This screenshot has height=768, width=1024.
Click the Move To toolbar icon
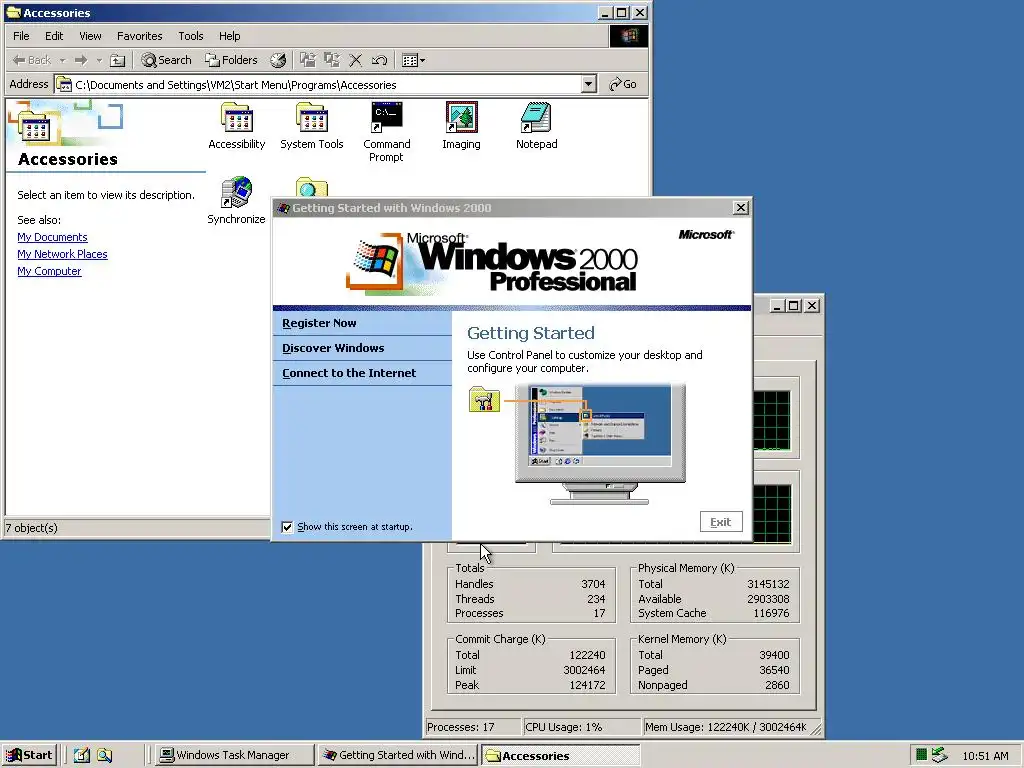pos(308,60)
